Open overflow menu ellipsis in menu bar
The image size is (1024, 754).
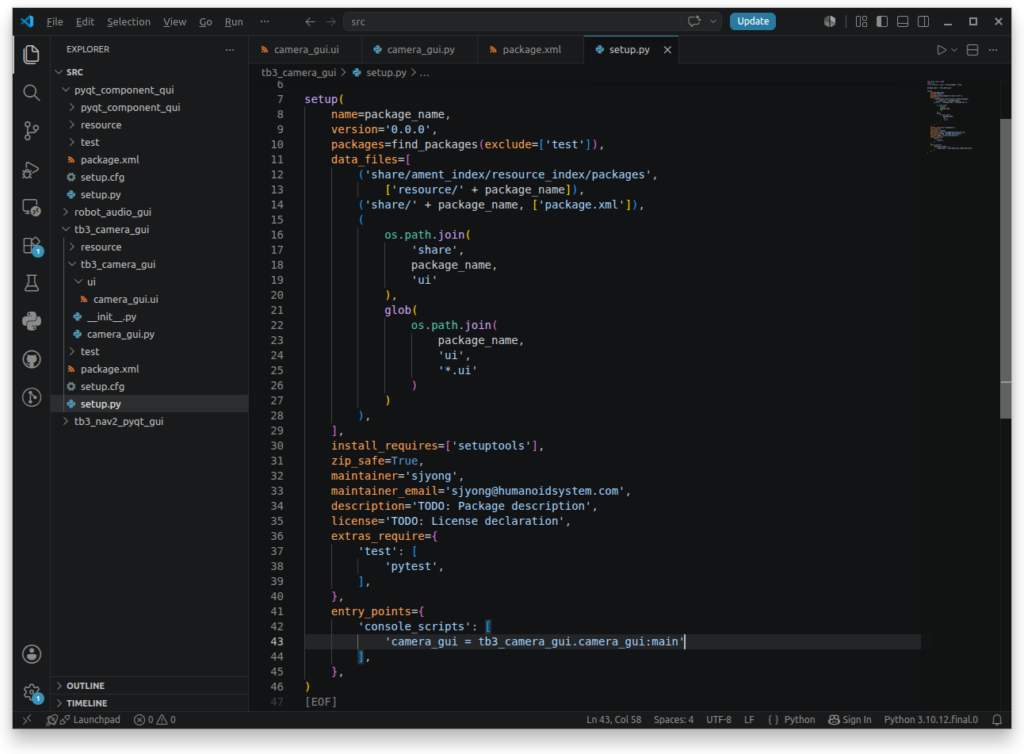click(x=264, y=22)
